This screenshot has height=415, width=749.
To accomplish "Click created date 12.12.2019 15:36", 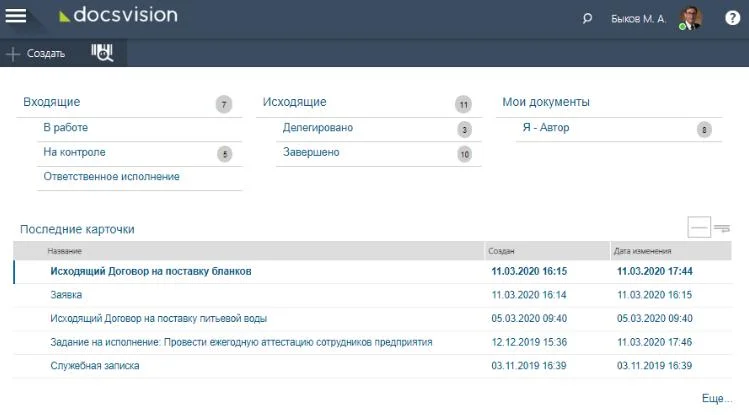I will tap(529, 342).
